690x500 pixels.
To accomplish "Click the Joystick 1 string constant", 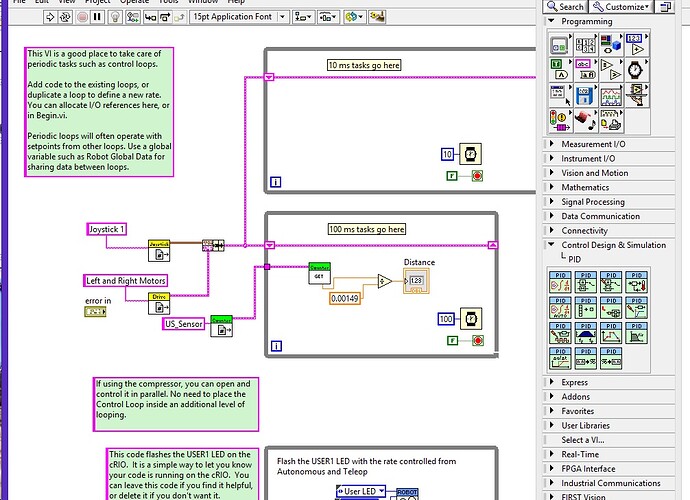I will point(107,229).
